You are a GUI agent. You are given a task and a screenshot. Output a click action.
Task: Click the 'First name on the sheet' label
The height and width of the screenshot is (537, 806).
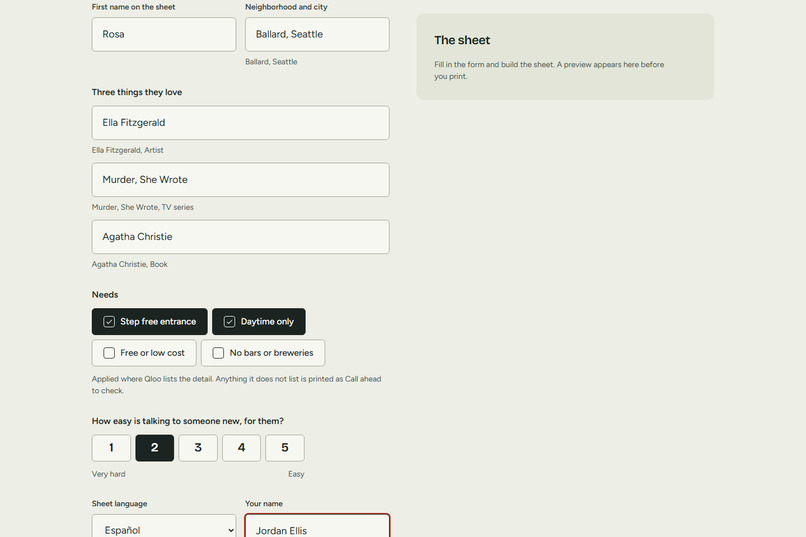(133, 7)
